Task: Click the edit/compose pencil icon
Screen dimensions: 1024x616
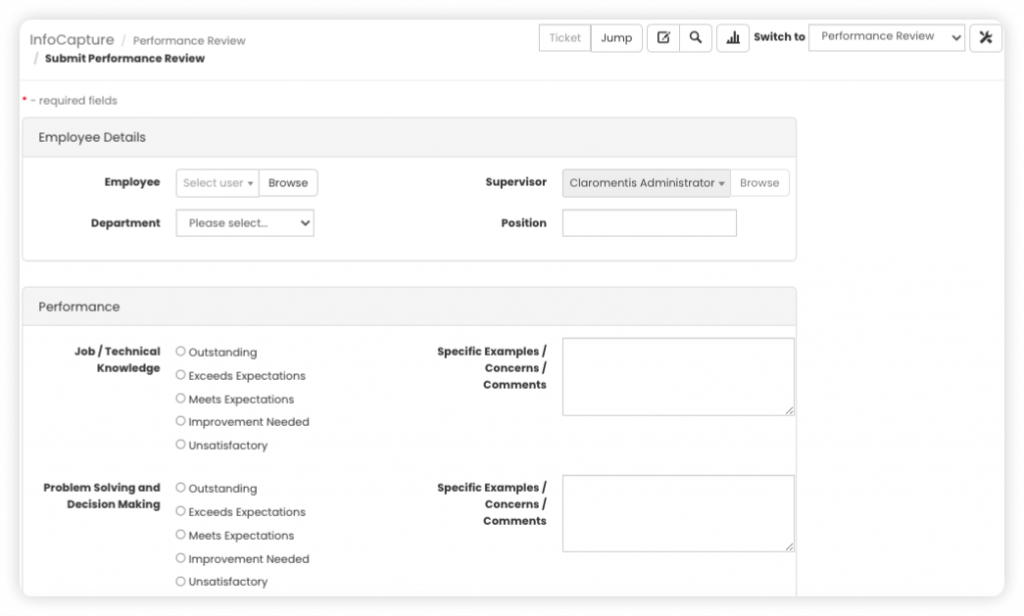Action: [663, 38]
